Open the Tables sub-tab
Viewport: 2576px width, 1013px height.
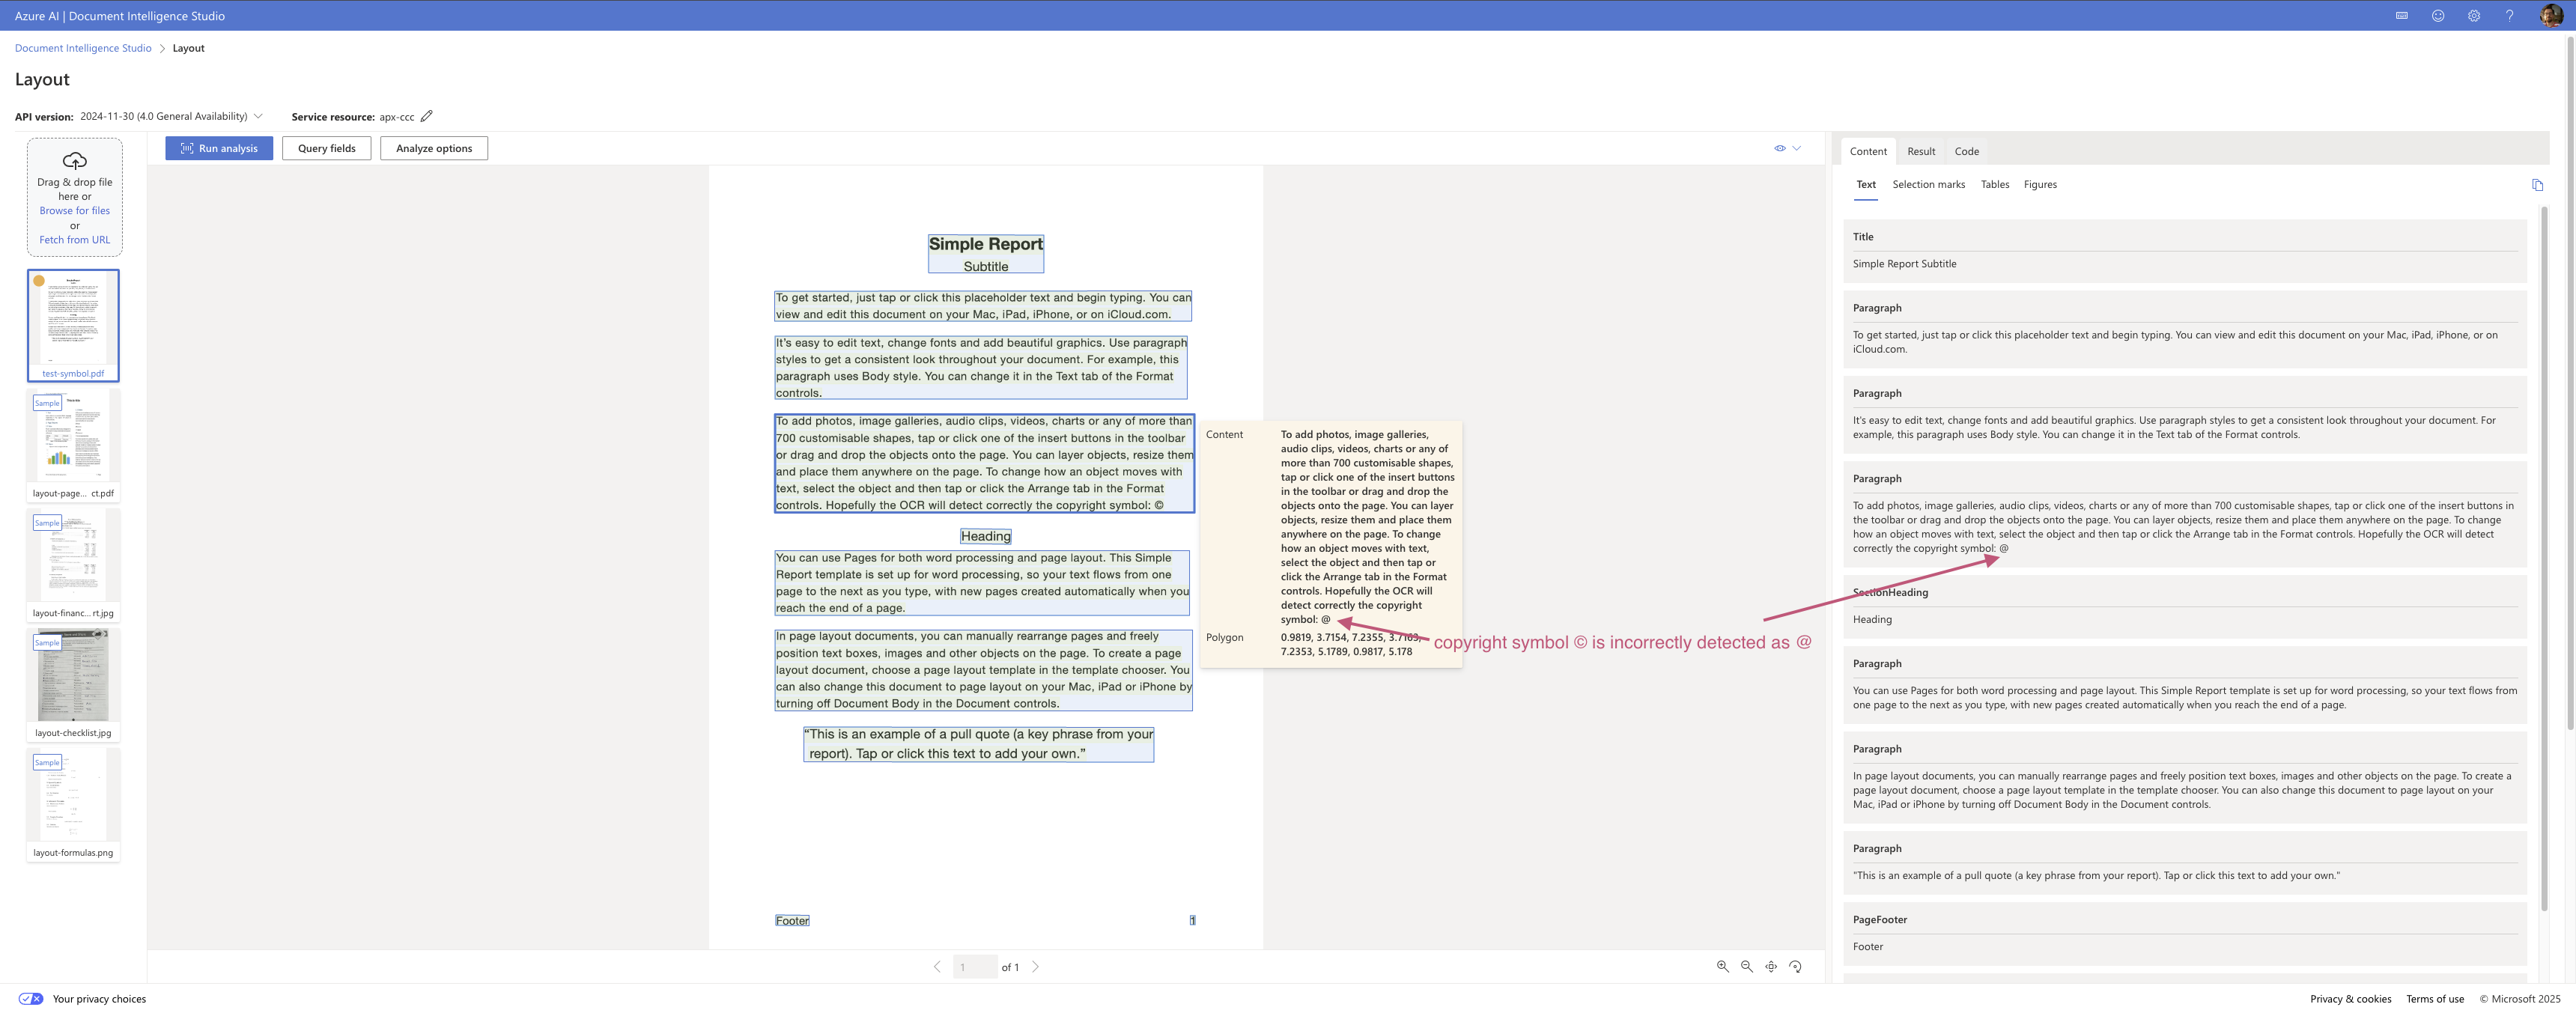pos(1994,184)
